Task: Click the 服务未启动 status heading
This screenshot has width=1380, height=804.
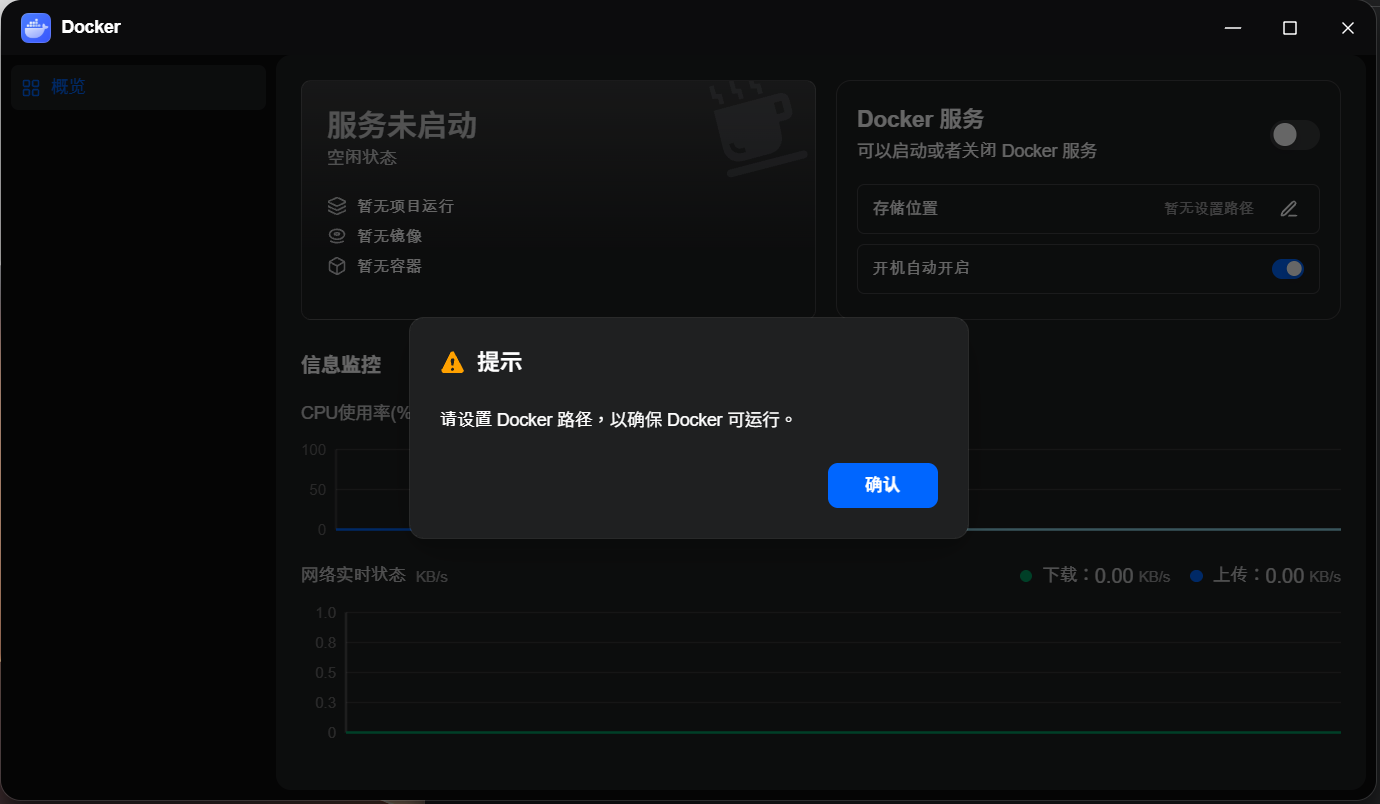Action: click(x=402, y=126)
